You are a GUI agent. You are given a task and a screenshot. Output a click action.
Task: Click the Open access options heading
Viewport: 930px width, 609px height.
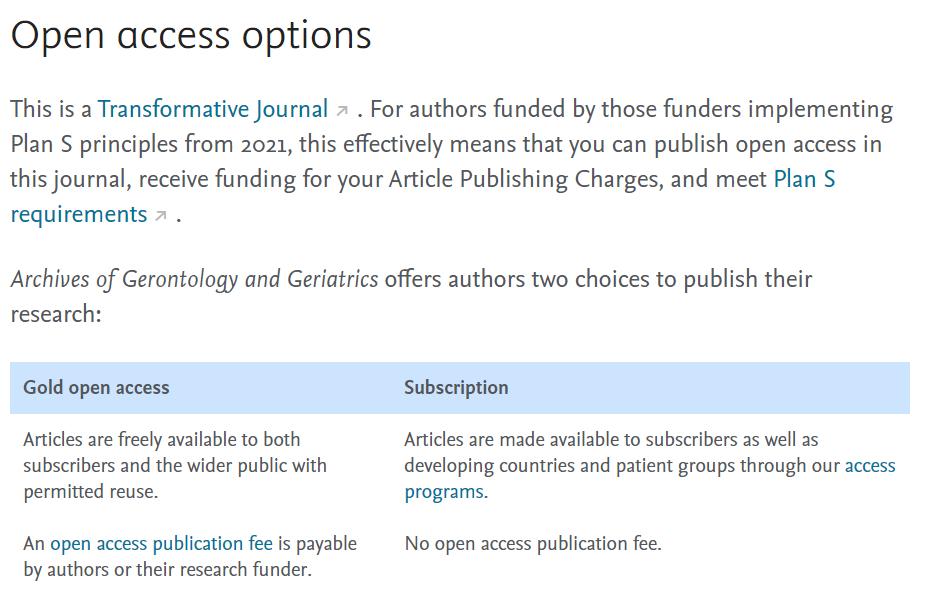pyautogui.click(x=191, y=35)
